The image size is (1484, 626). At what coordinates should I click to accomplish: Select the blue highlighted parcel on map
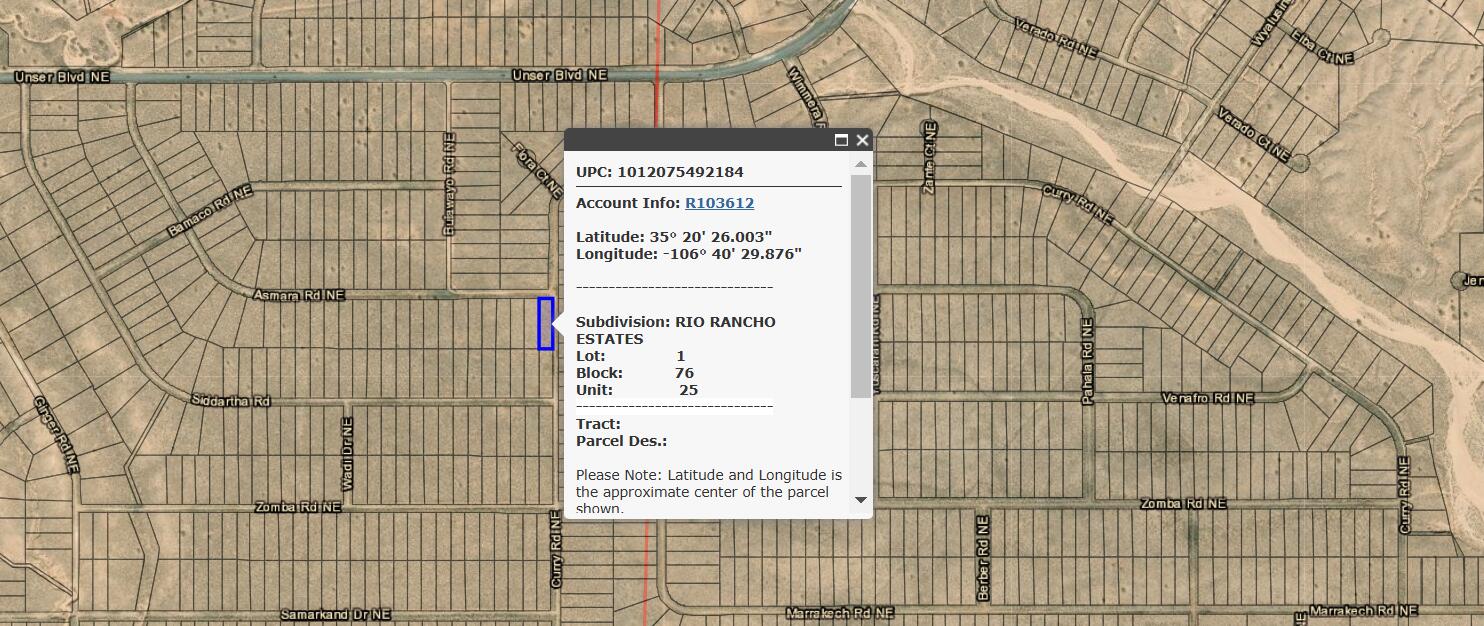[x=545, y=323]
